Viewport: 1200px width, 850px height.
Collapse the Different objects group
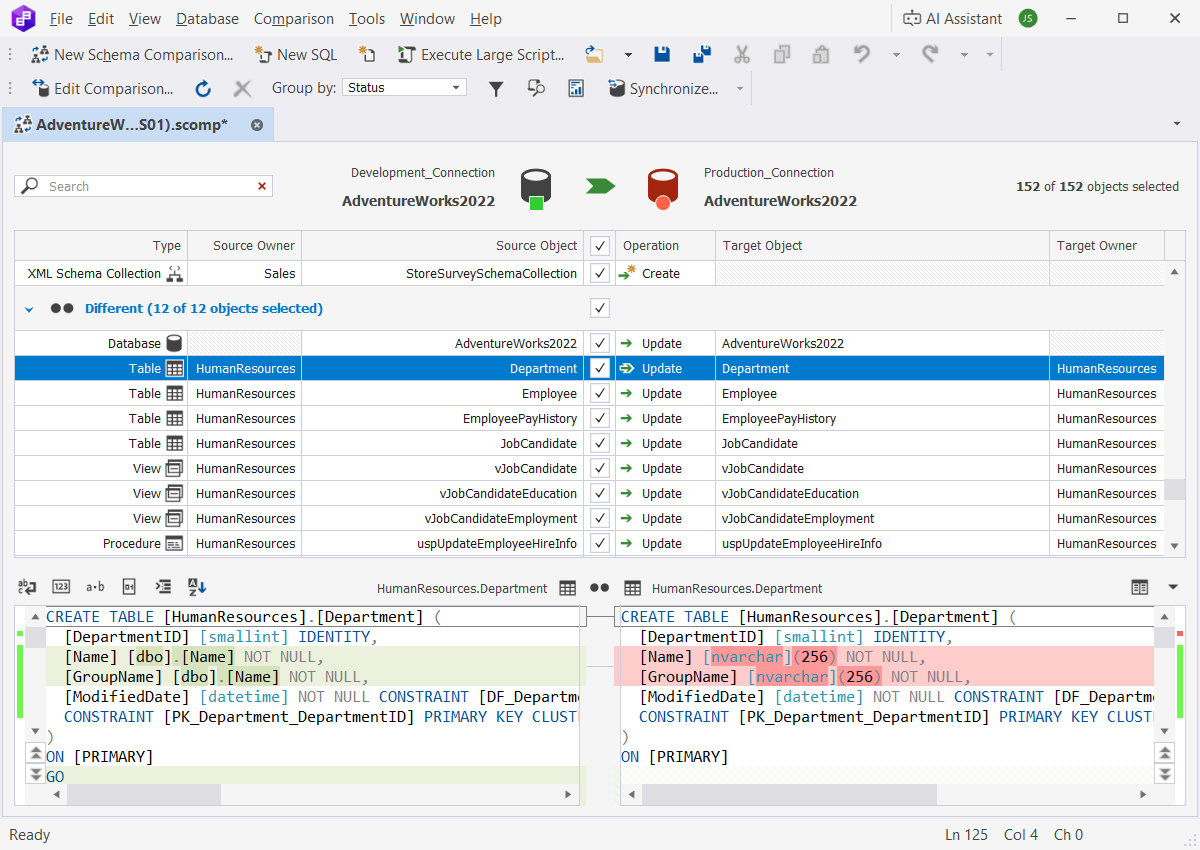(x=28, y=309)
